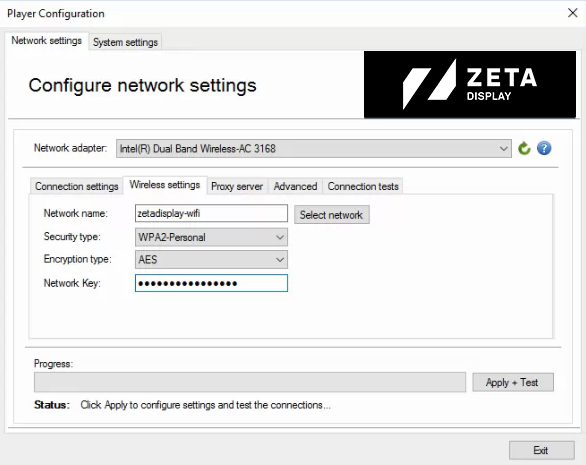The width and height of the screenshot is (586, 465).
Task: Switch to the System settings tab
Action: 125,42
